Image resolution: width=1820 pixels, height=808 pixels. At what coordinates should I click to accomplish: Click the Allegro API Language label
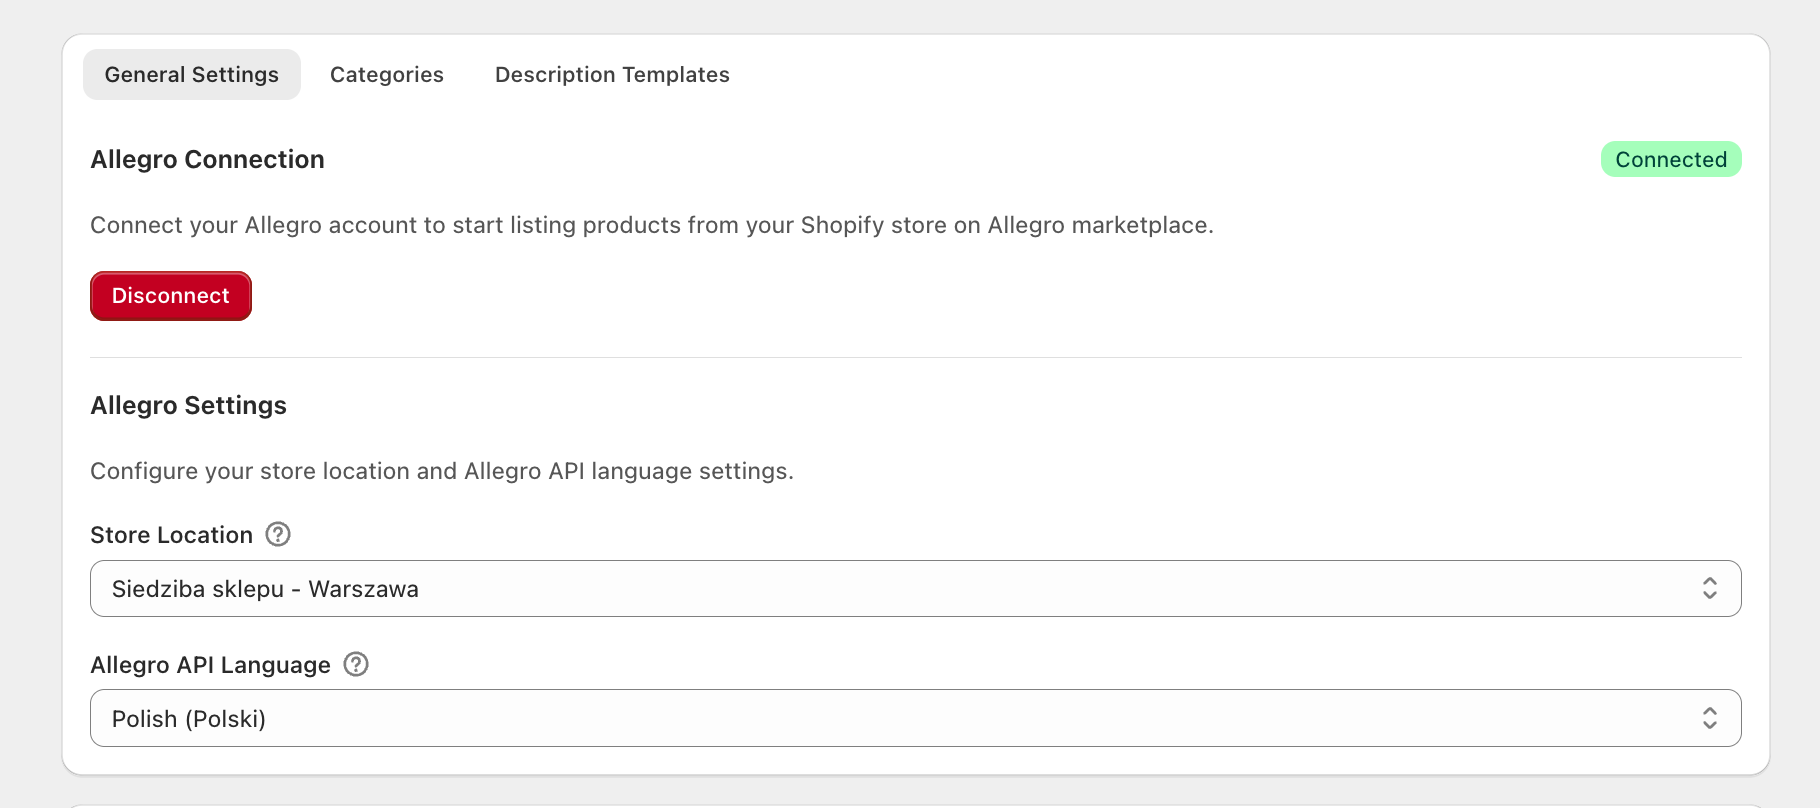(x=210, y=665)
